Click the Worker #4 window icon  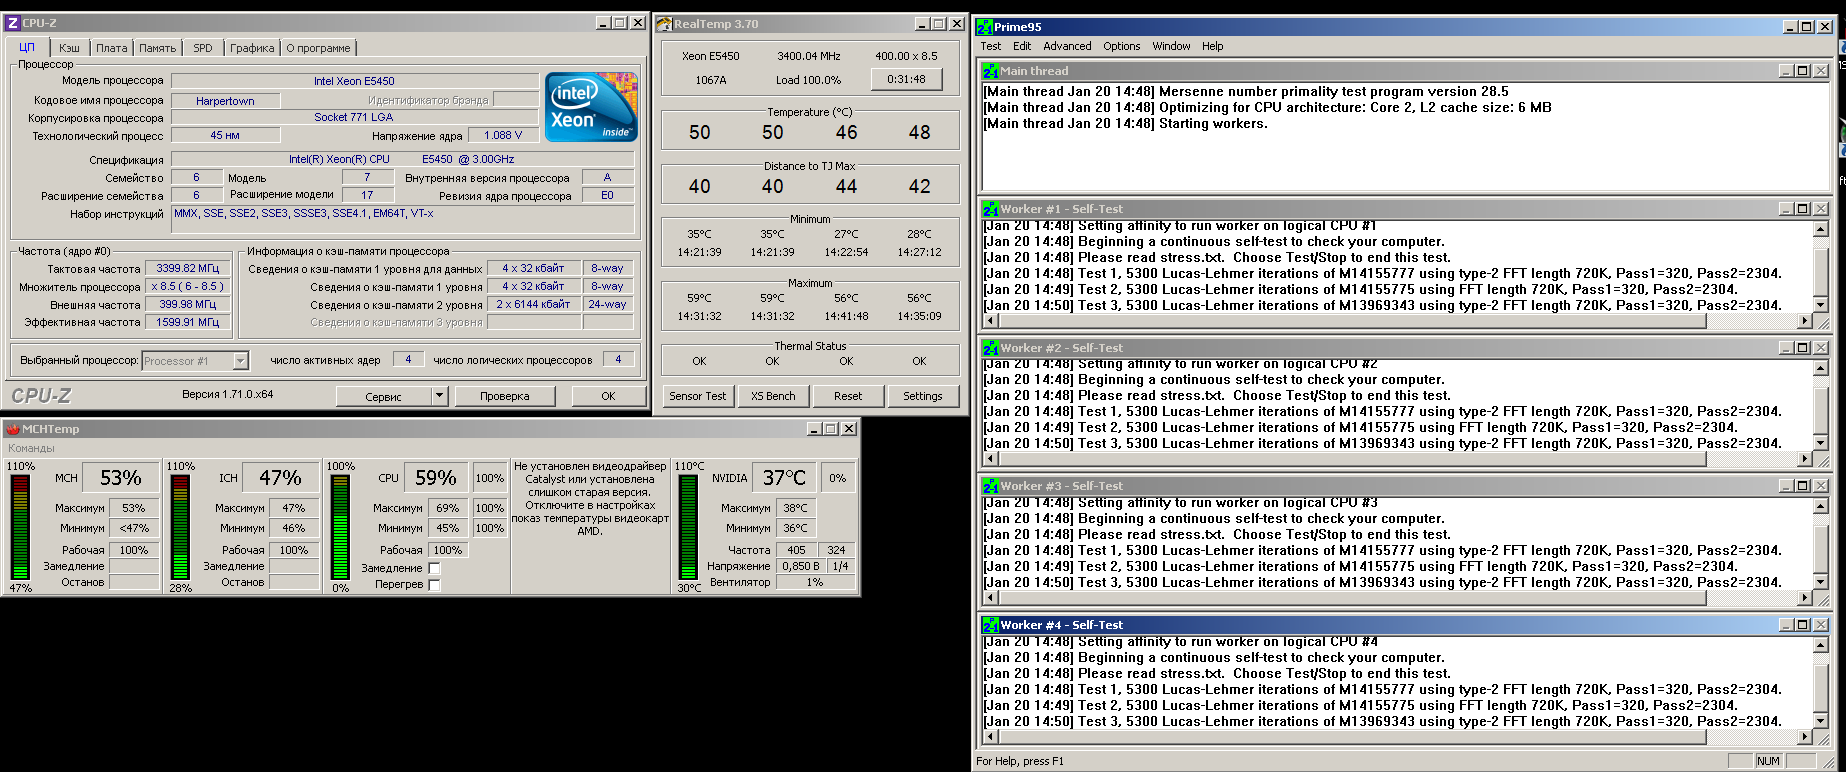coord(991,625)
